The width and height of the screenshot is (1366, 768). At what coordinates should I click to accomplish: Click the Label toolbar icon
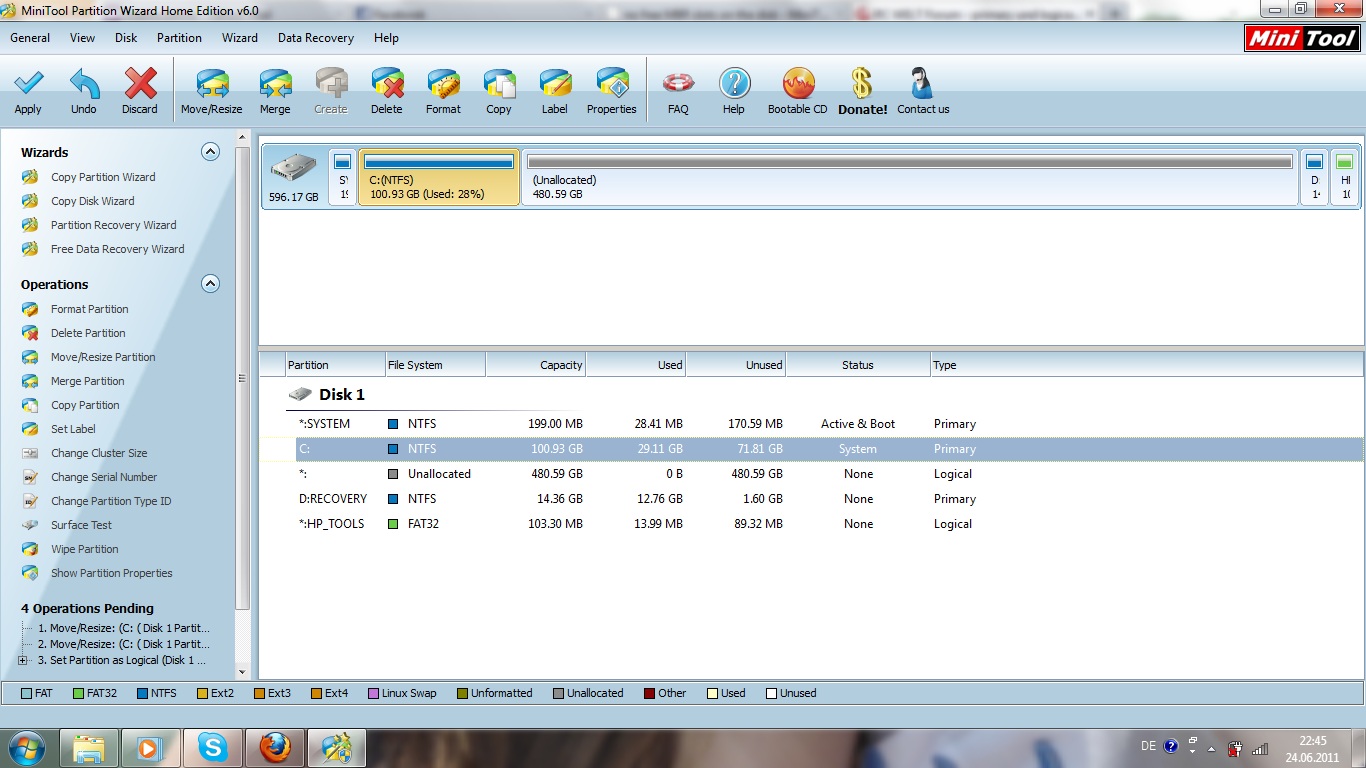(x=555, y=83)
